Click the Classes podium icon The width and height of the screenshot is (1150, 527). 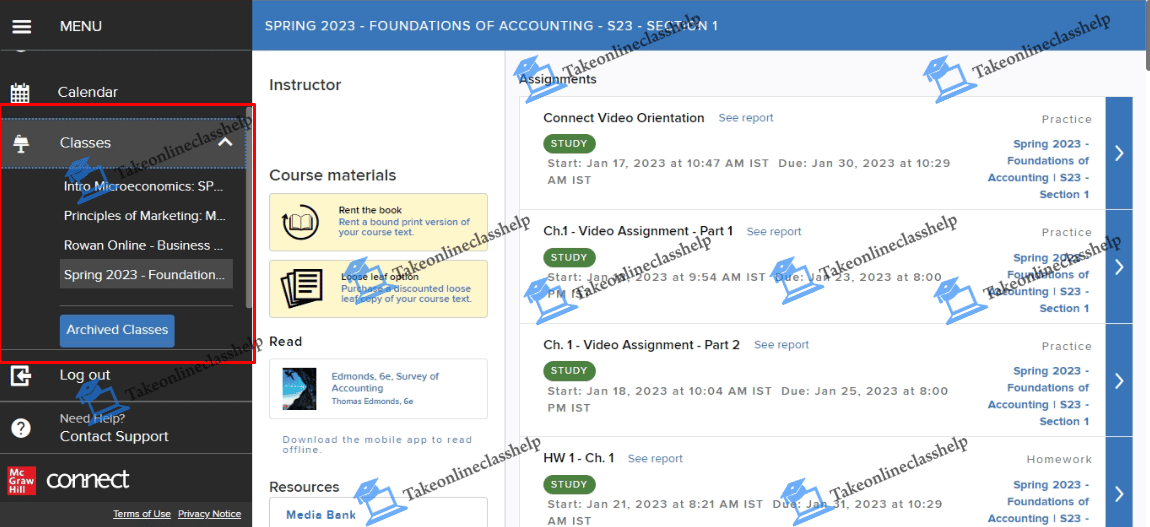(x=21, y=144)
